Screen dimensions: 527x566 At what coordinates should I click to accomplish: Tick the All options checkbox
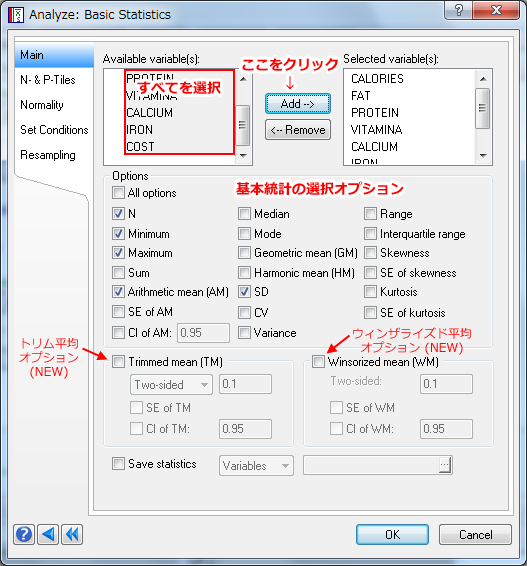(118, 193)
